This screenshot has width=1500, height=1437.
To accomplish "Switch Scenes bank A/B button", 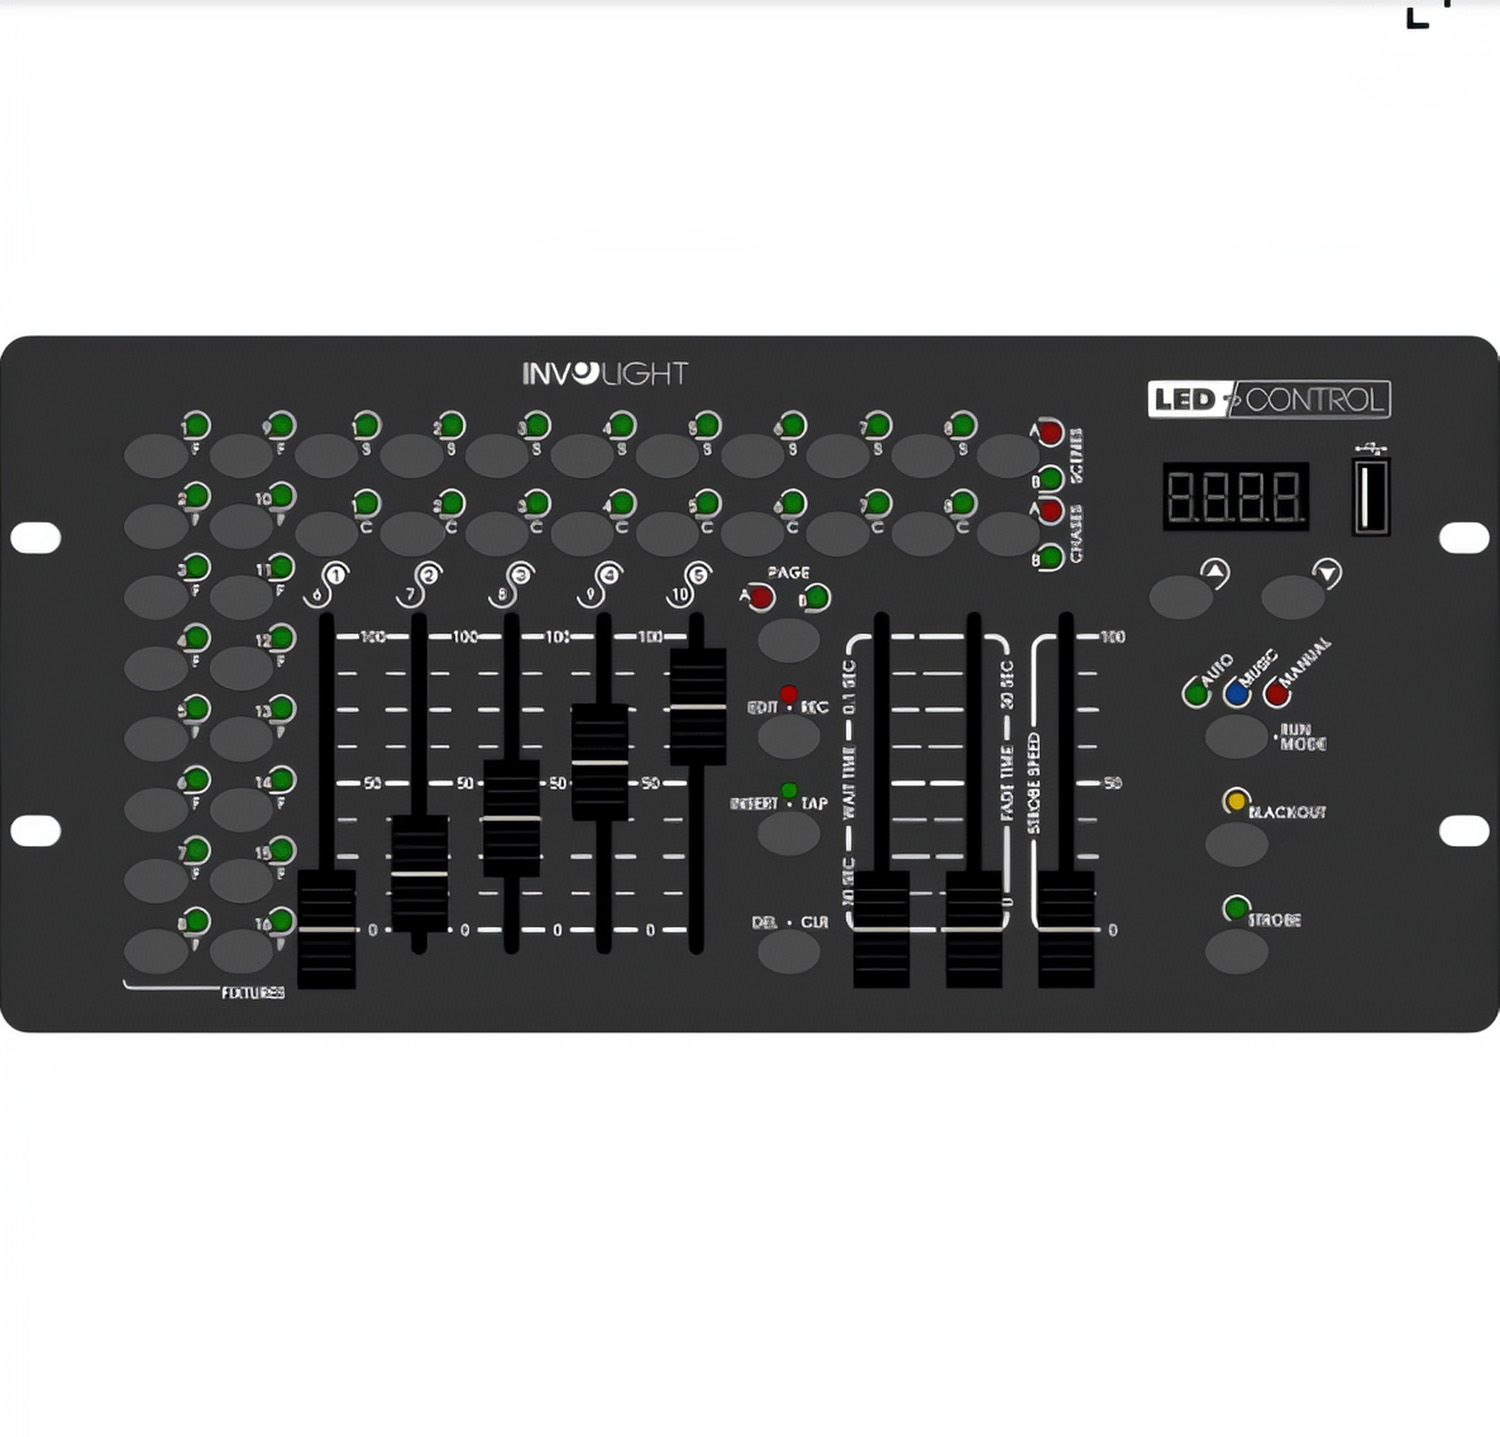I will coord(1007,456).
